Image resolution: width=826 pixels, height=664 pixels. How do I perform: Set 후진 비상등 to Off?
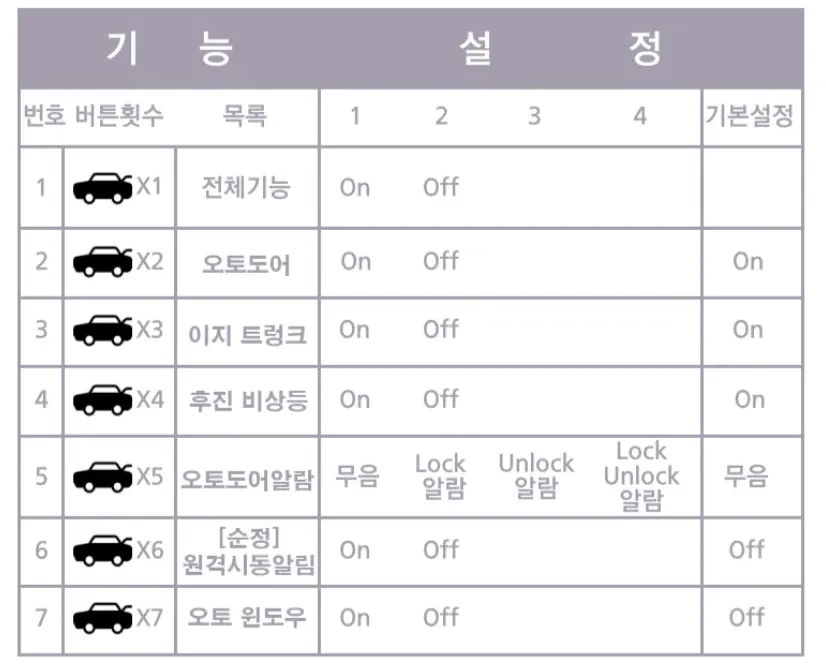(x=441, y=400)
